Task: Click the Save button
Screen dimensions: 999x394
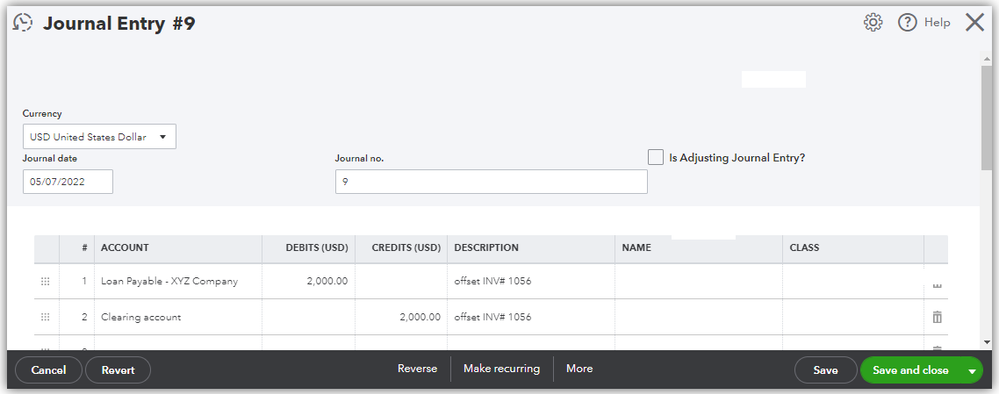Action: [826, 370]
